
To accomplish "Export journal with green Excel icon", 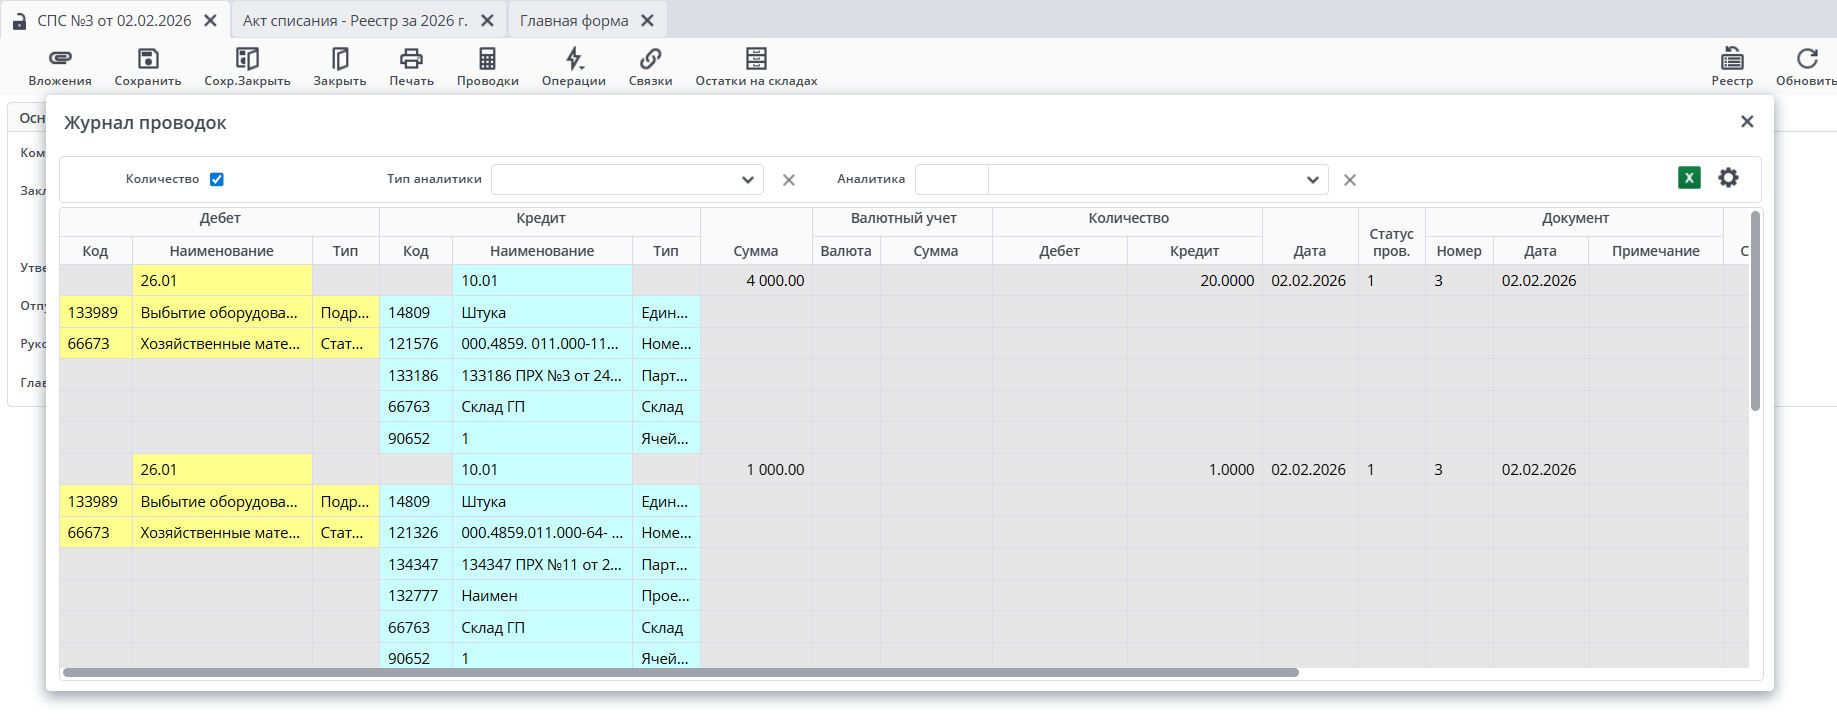I will pos(1689,178).
